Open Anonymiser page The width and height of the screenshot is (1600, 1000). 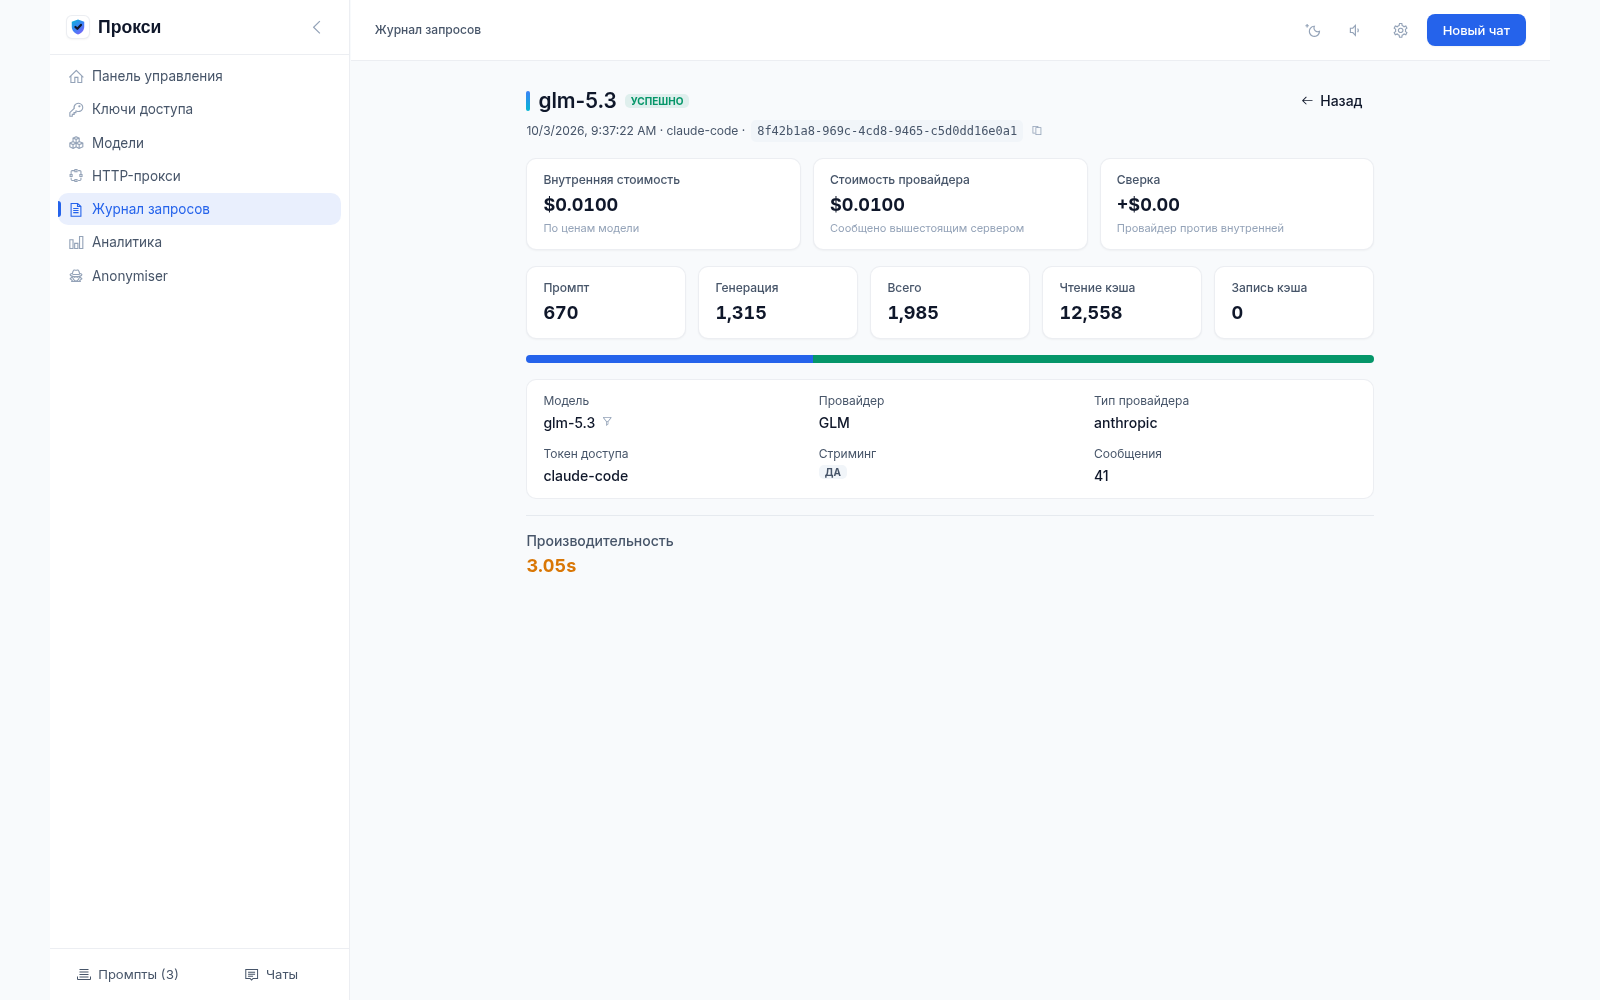[200, 276]
